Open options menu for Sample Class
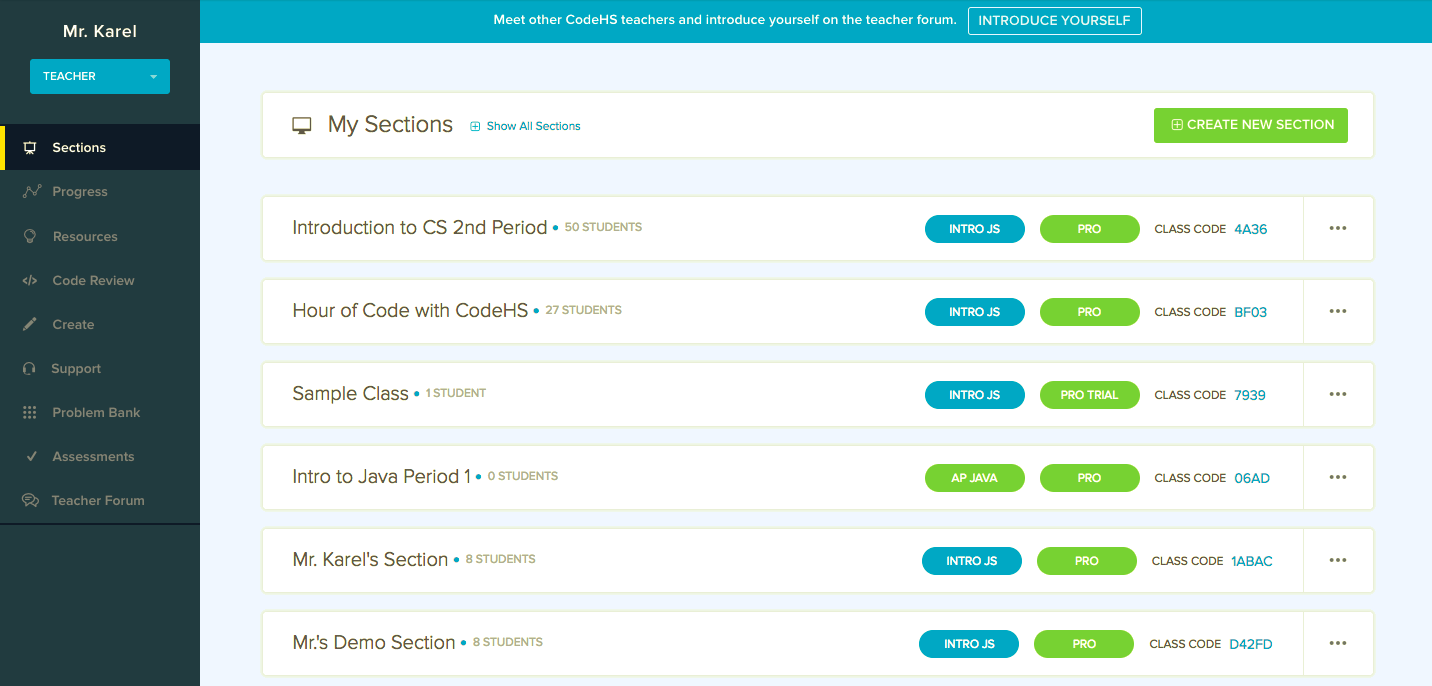This screenshot has height=686, width=1432. [x=1338, y=394]
